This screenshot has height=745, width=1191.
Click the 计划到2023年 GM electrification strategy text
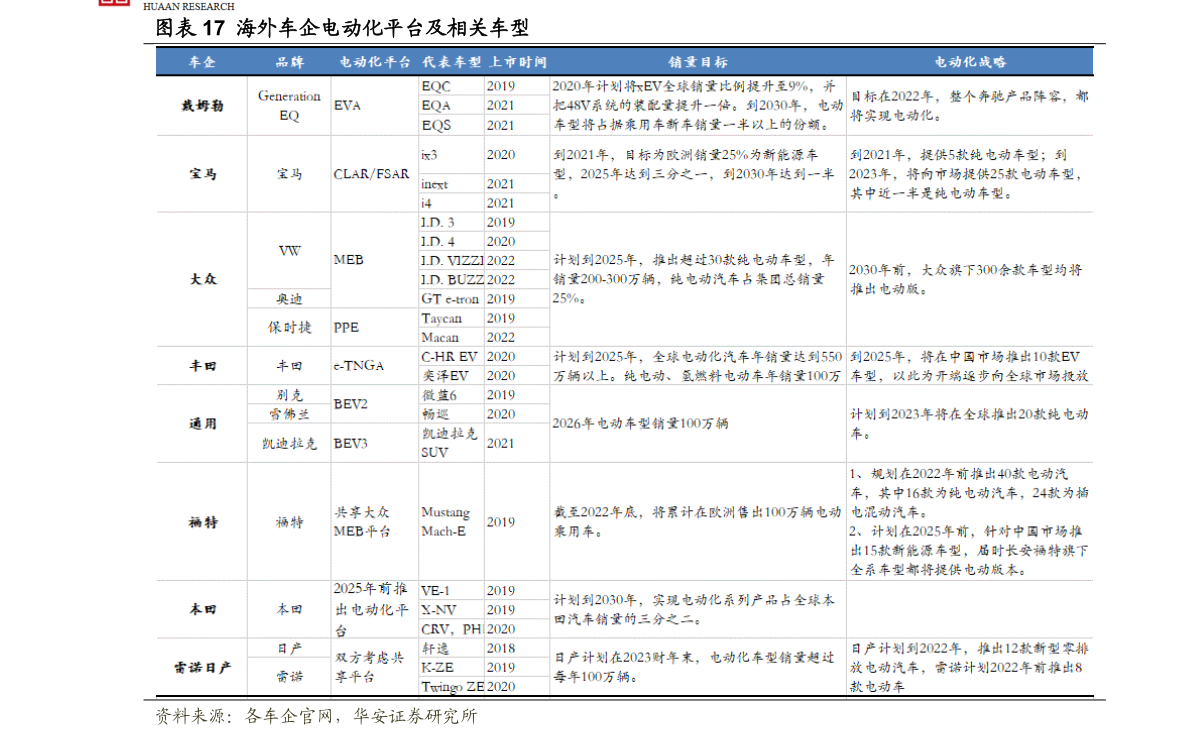pyautogui.click(x=969, y=424)
